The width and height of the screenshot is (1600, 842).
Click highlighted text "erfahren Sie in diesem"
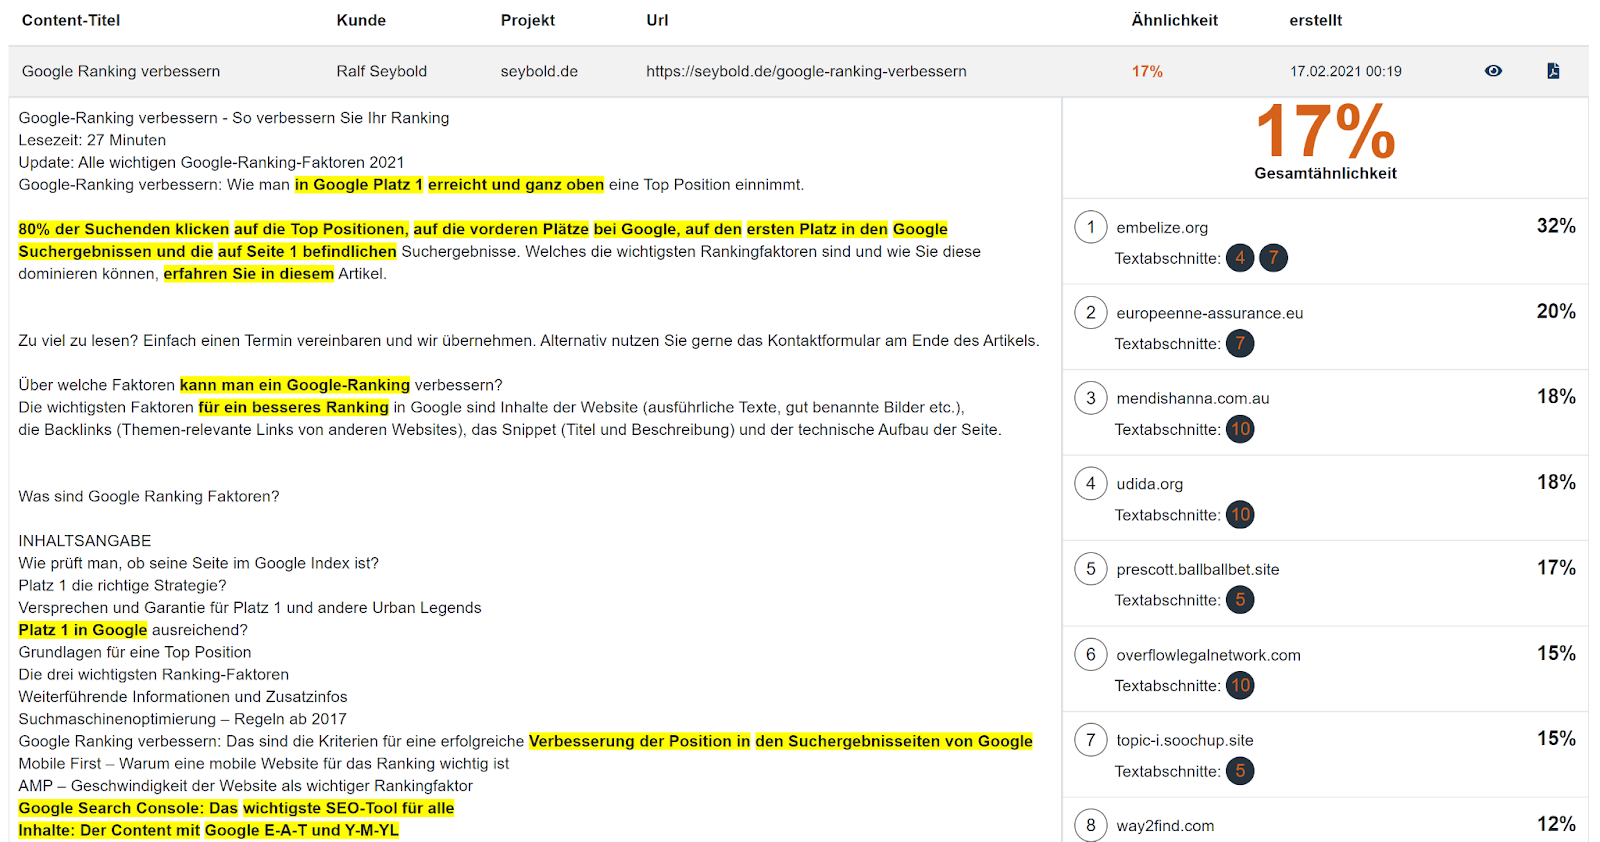(x=249, y=274)
